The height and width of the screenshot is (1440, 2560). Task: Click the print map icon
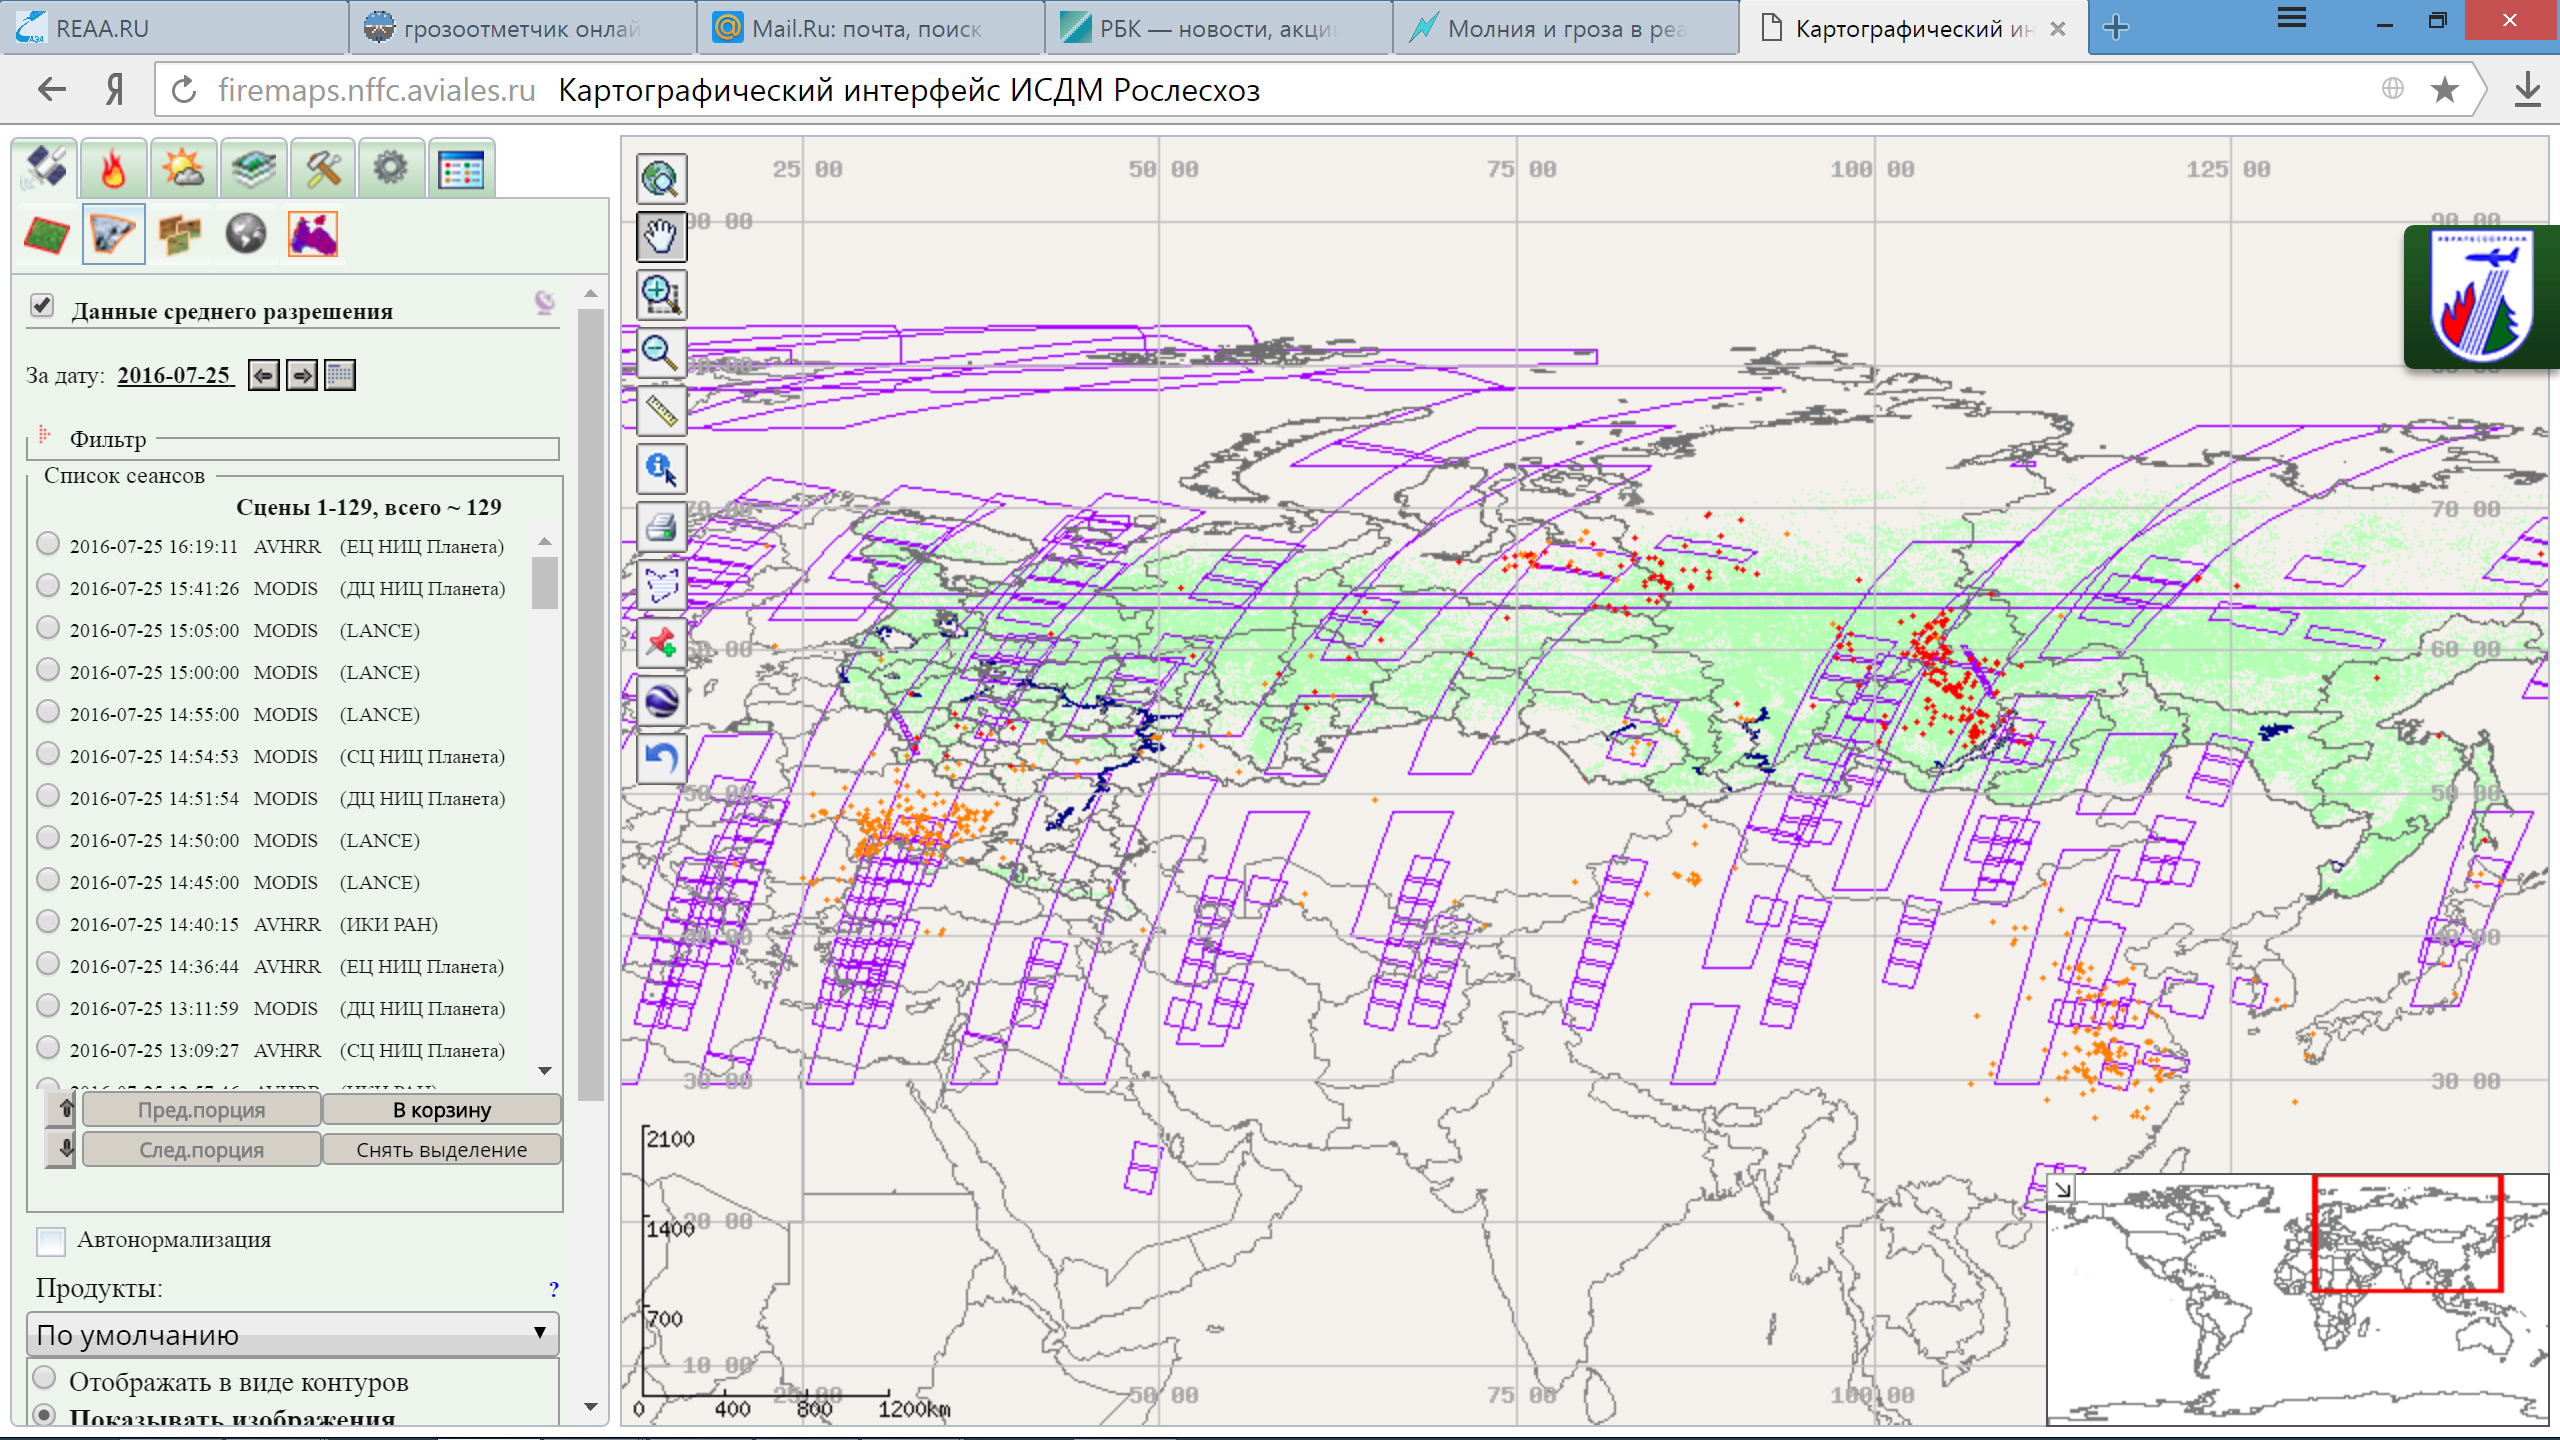661,527
